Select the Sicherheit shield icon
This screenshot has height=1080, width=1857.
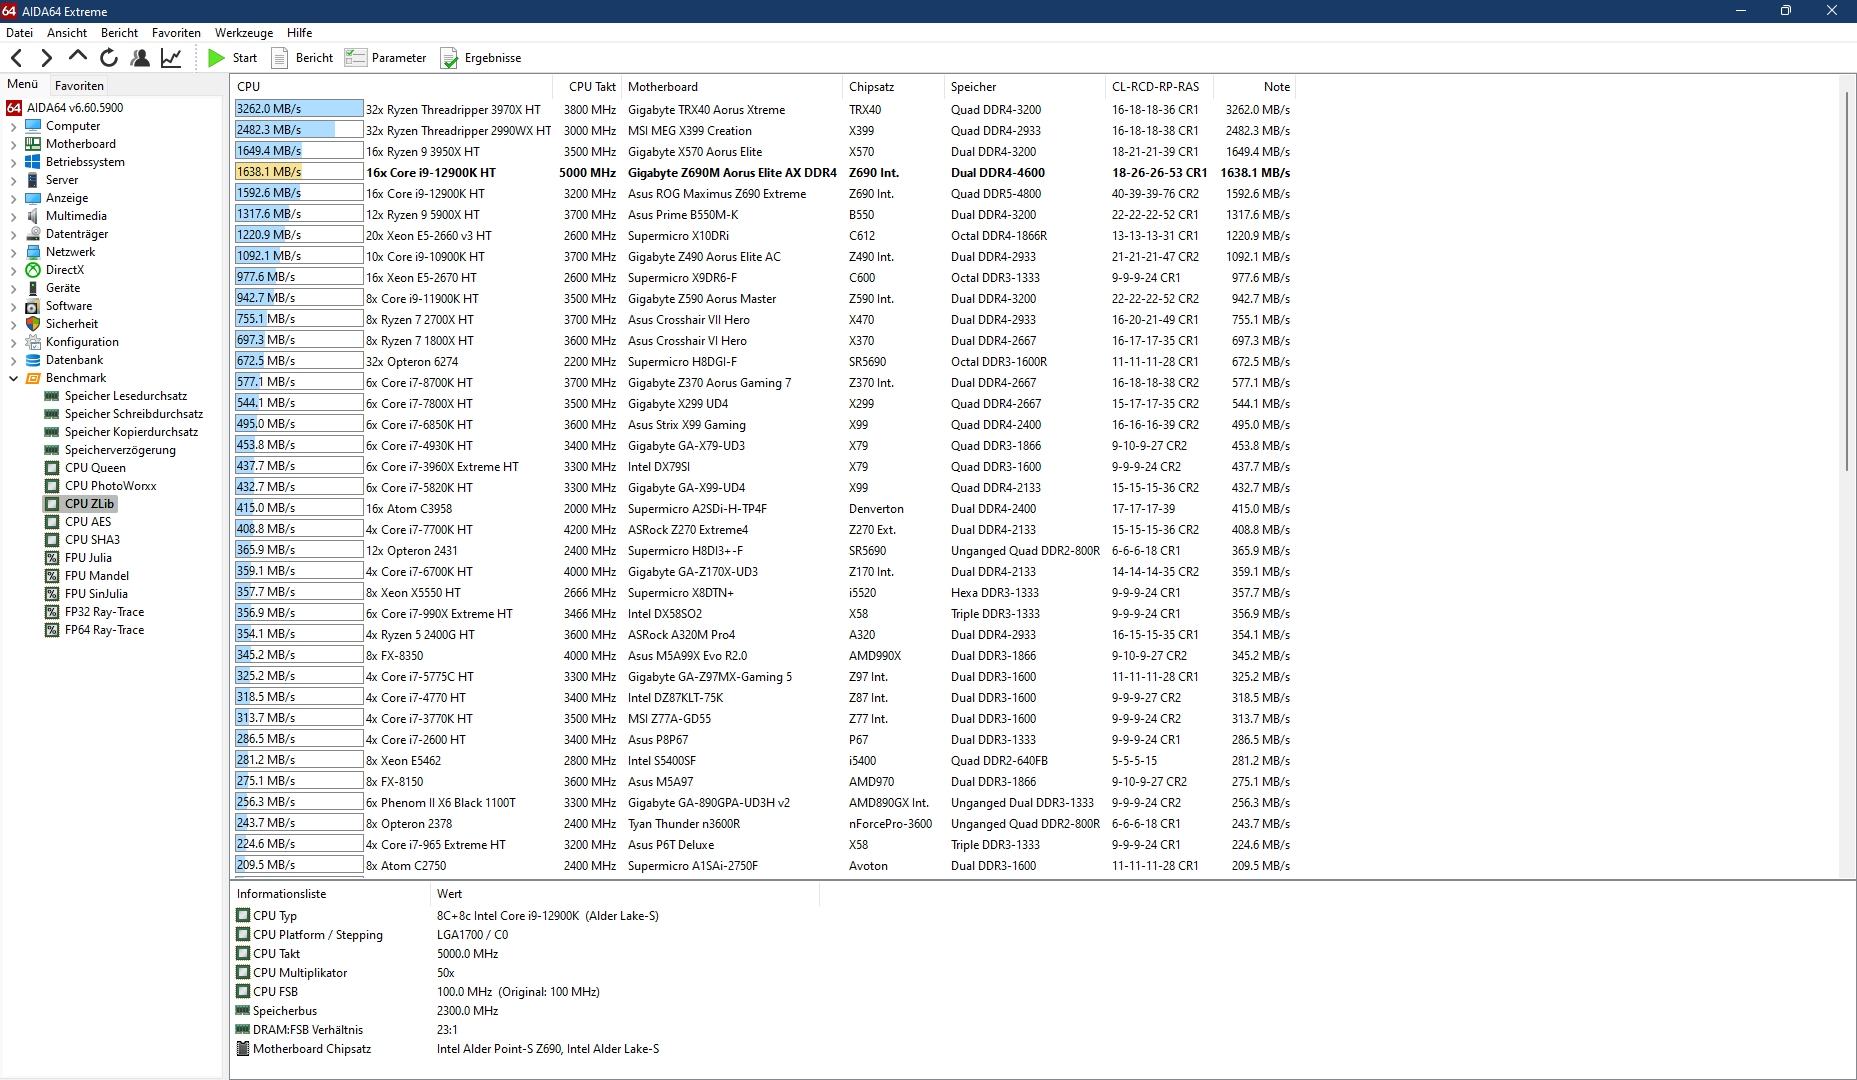pos(33,324)
